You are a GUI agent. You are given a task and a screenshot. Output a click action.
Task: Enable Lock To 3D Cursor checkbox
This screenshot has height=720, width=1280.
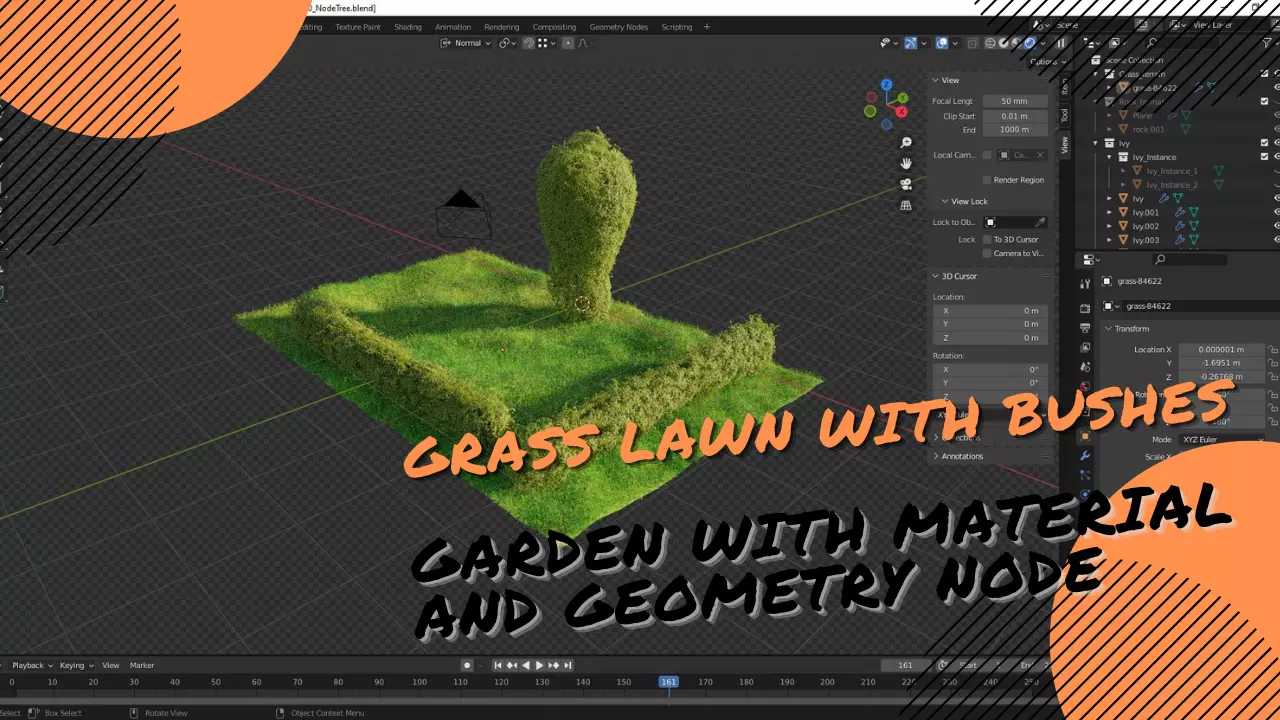[x=987, y=239]
